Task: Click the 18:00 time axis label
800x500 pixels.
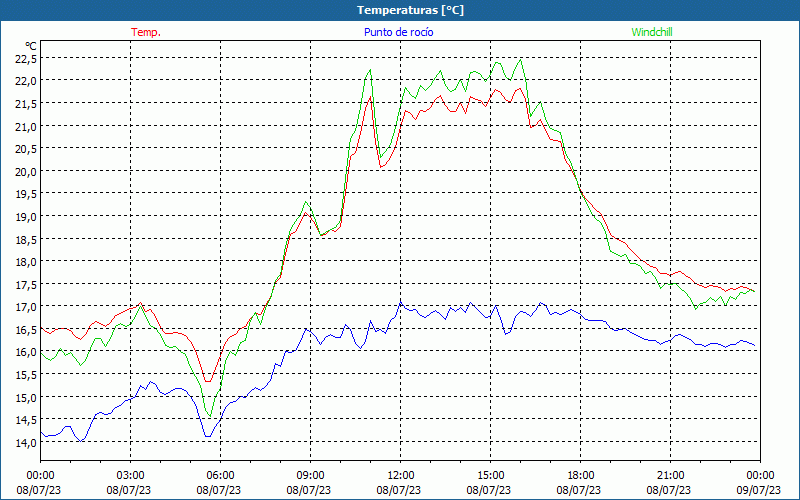Action: (x=581, y=476)
